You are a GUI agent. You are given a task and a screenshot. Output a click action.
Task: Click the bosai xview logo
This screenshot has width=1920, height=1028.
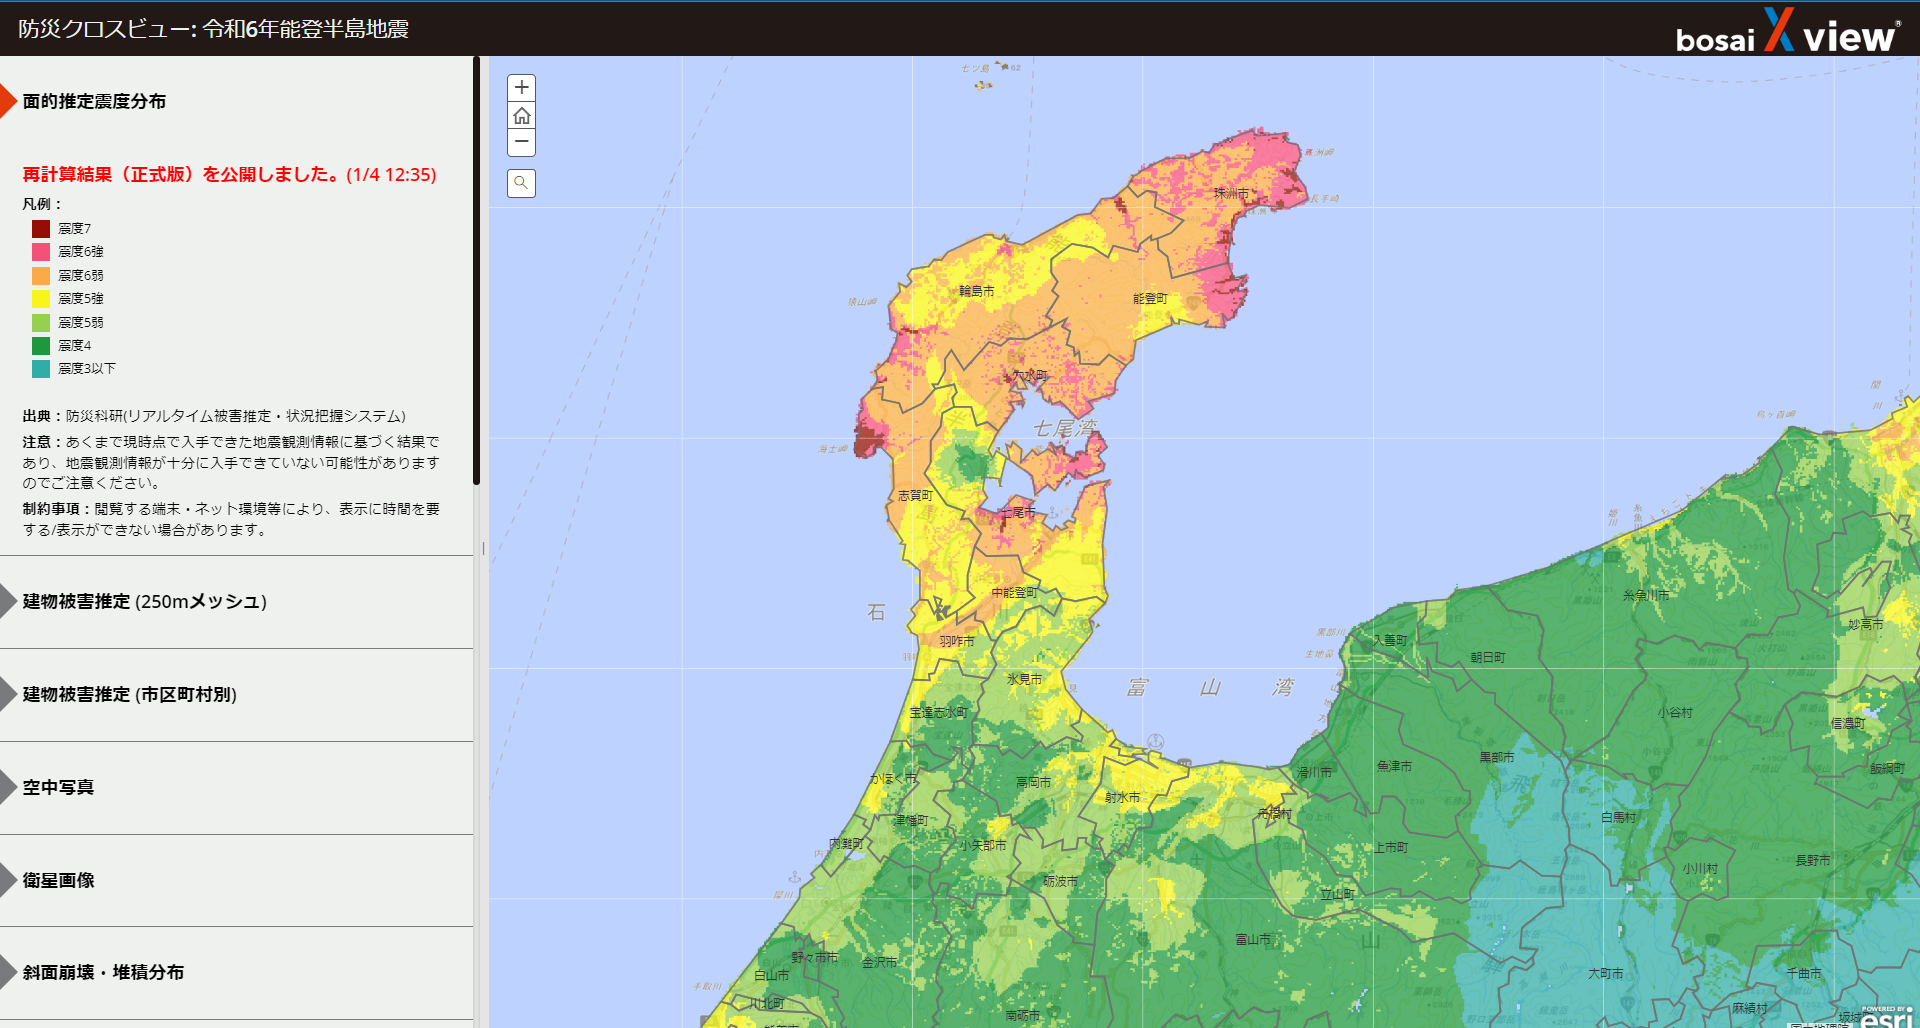pos(1787,32)
